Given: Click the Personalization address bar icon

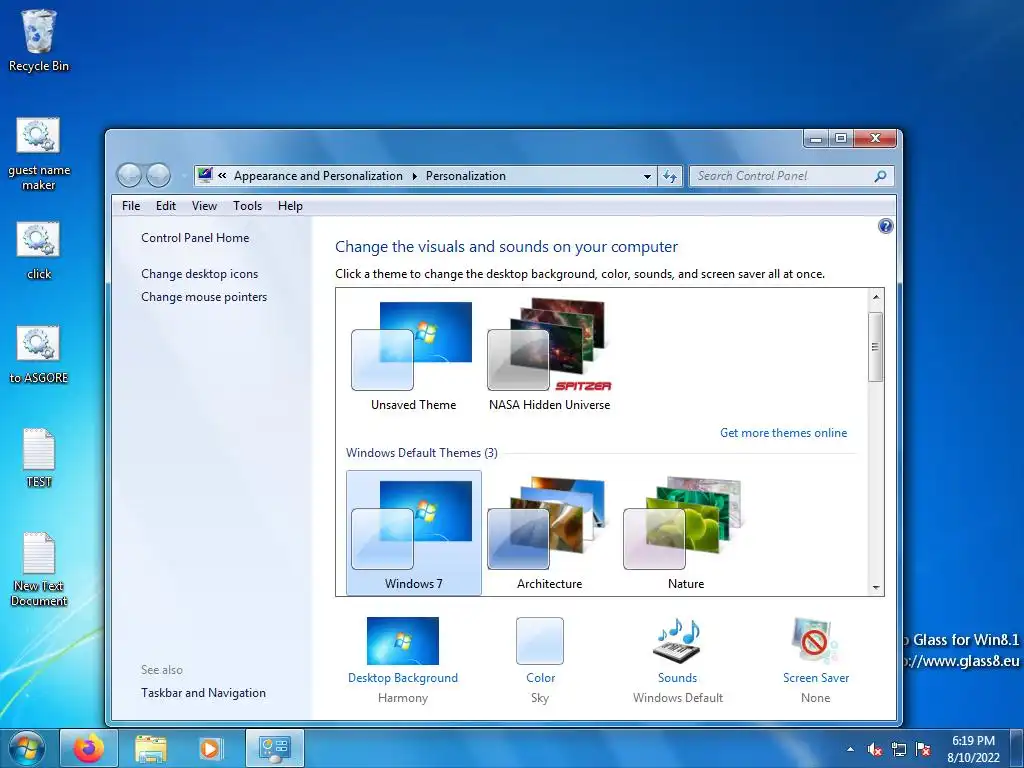Looking at the screenshot, I should 205,175.
